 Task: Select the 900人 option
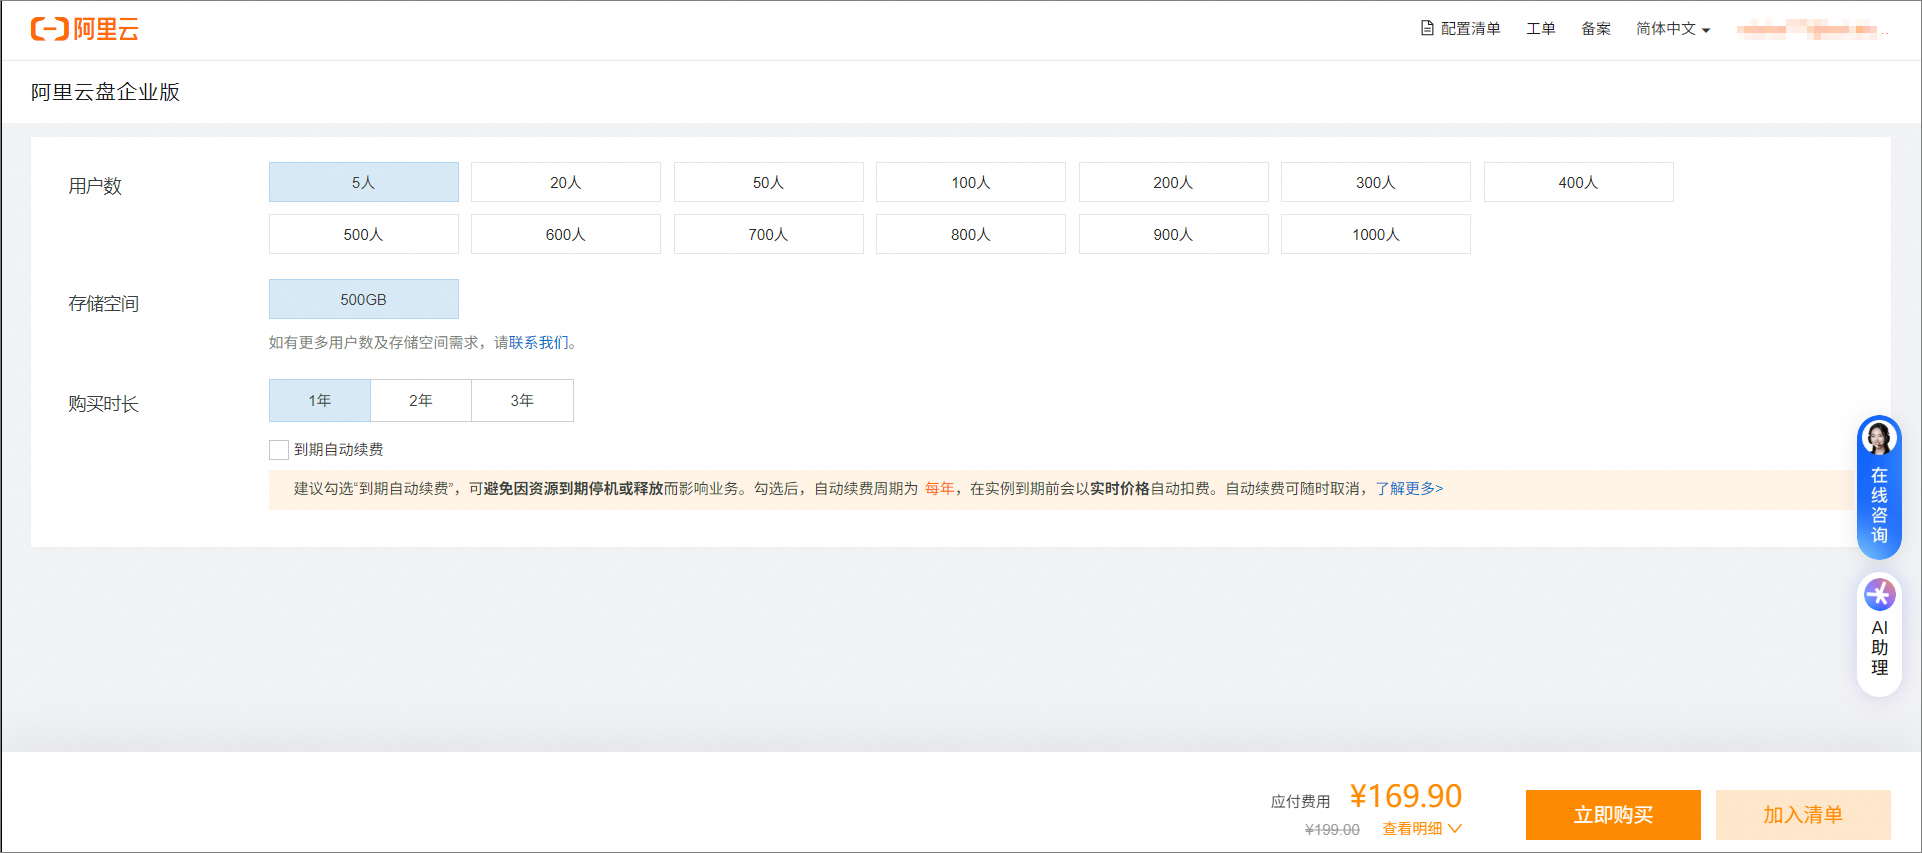(1174, 234)
